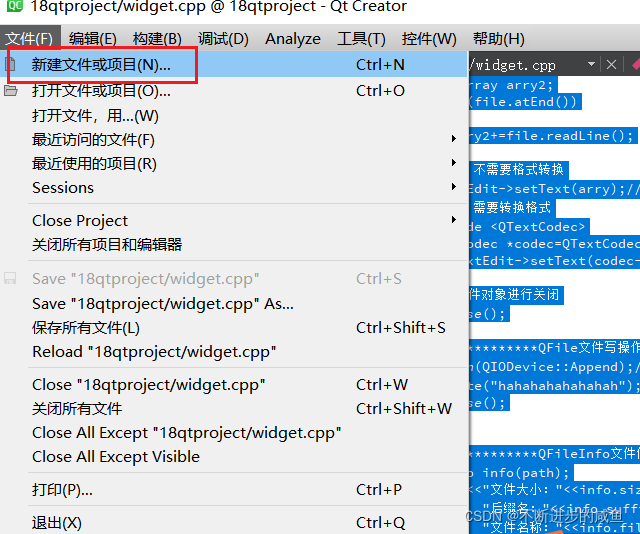This screenshot has width=640, height=534.
Task: Select 退出(X) to quit
Action: (233, 523)
